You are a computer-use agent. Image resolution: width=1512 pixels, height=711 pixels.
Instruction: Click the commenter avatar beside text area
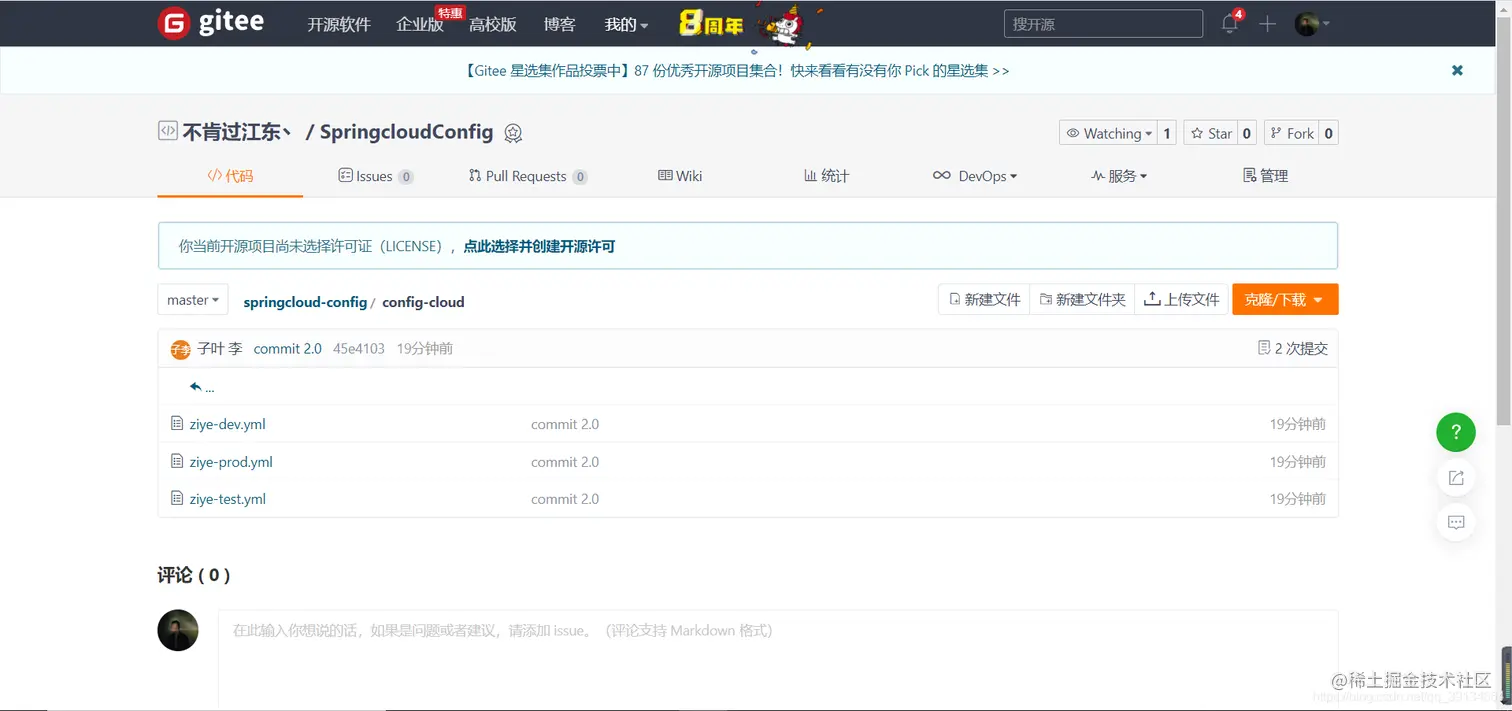pos(178,631)
